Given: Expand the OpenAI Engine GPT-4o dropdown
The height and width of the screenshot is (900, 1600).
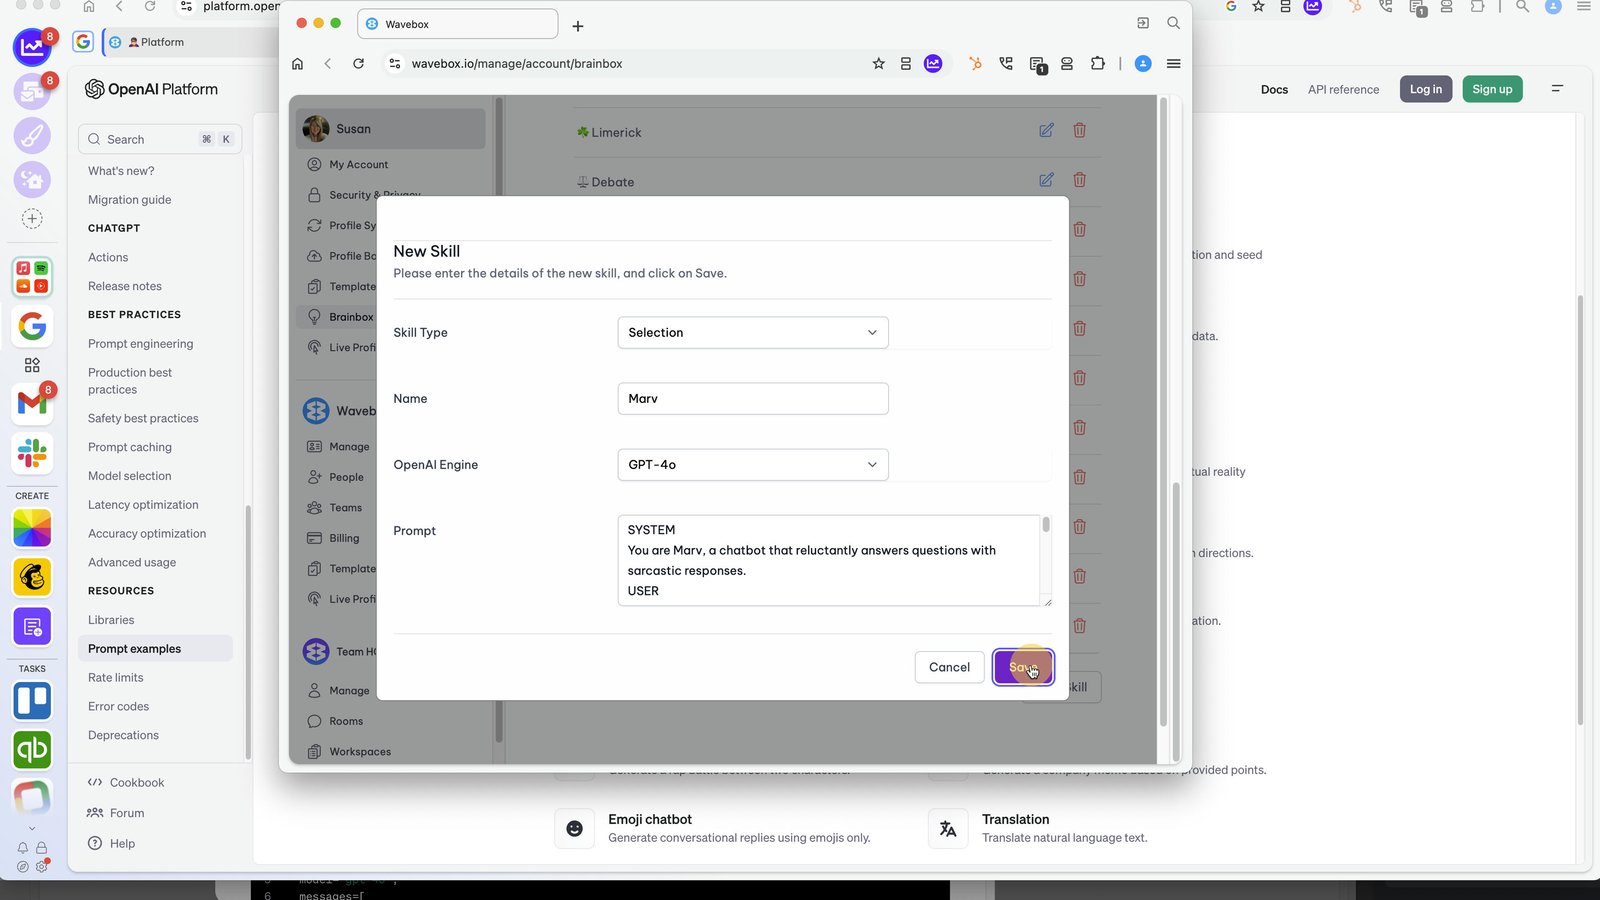Looking at the screenshot, I should click(753, 465).
